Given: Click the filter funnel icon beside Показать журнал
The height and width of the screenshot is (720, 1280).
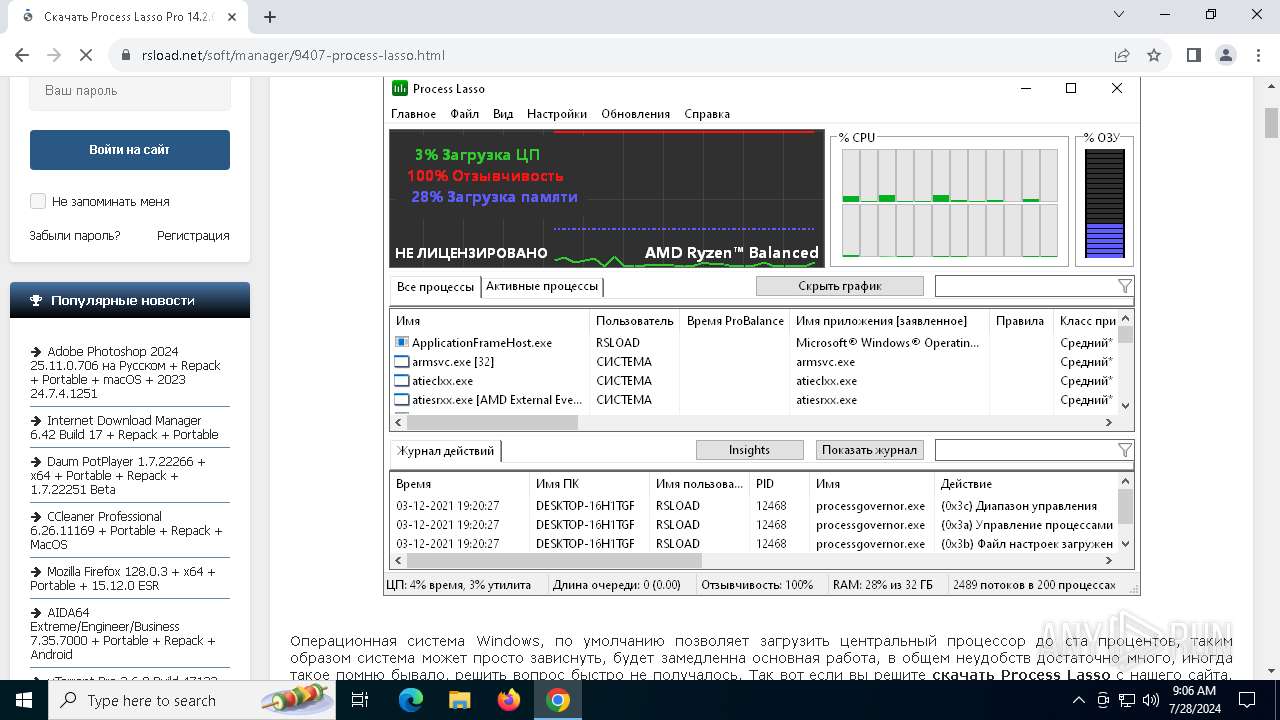Looking at the screenshot, I should tap(1125, 450).
